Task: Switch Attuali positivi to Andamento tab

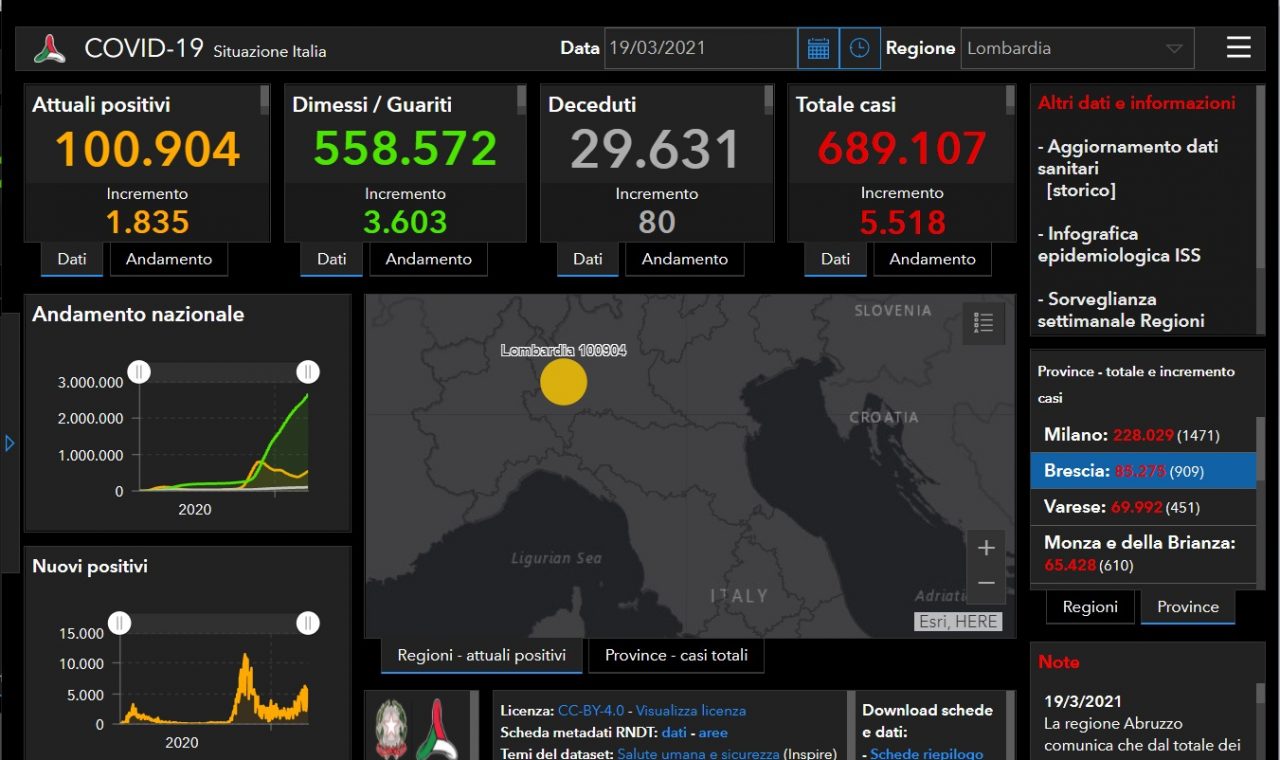Action: pyautogui.click(x=169, y=259)
